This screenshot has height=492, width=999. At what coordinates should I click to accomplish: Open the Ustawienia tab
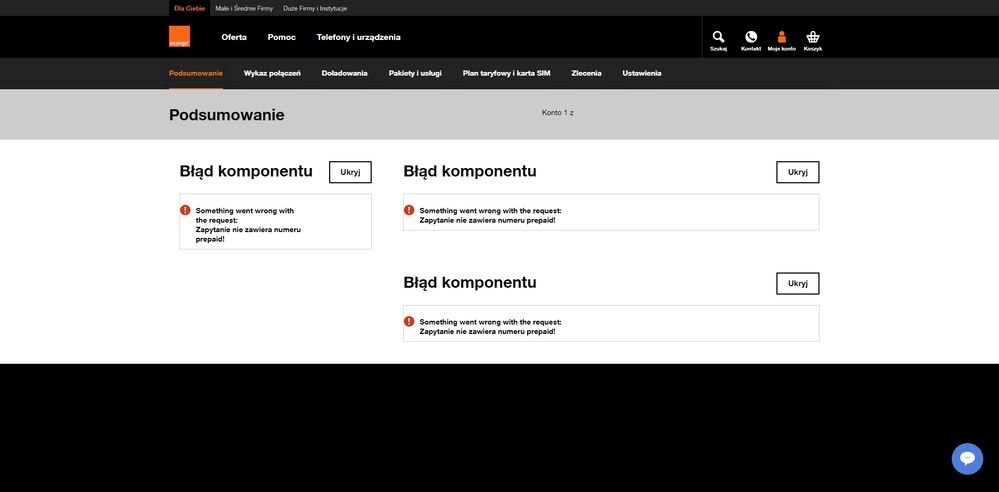point(641,73)
